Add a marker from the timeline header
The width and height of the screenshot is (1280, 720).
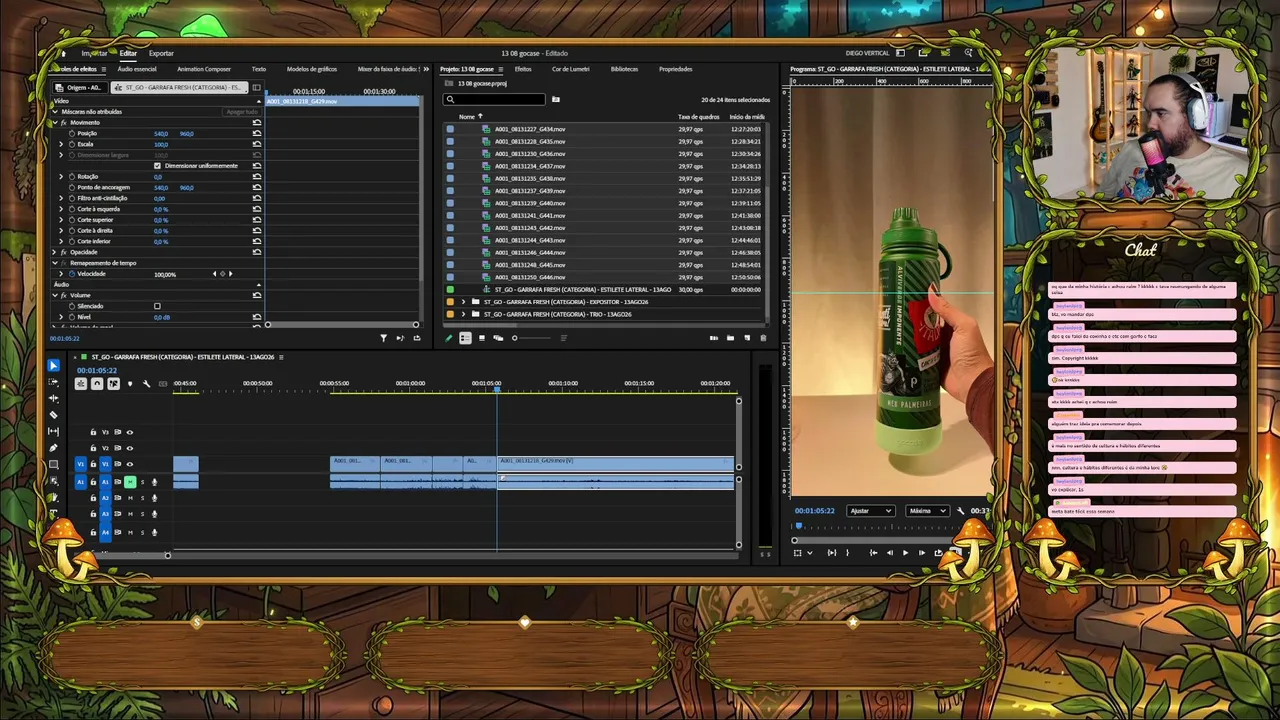129,384
